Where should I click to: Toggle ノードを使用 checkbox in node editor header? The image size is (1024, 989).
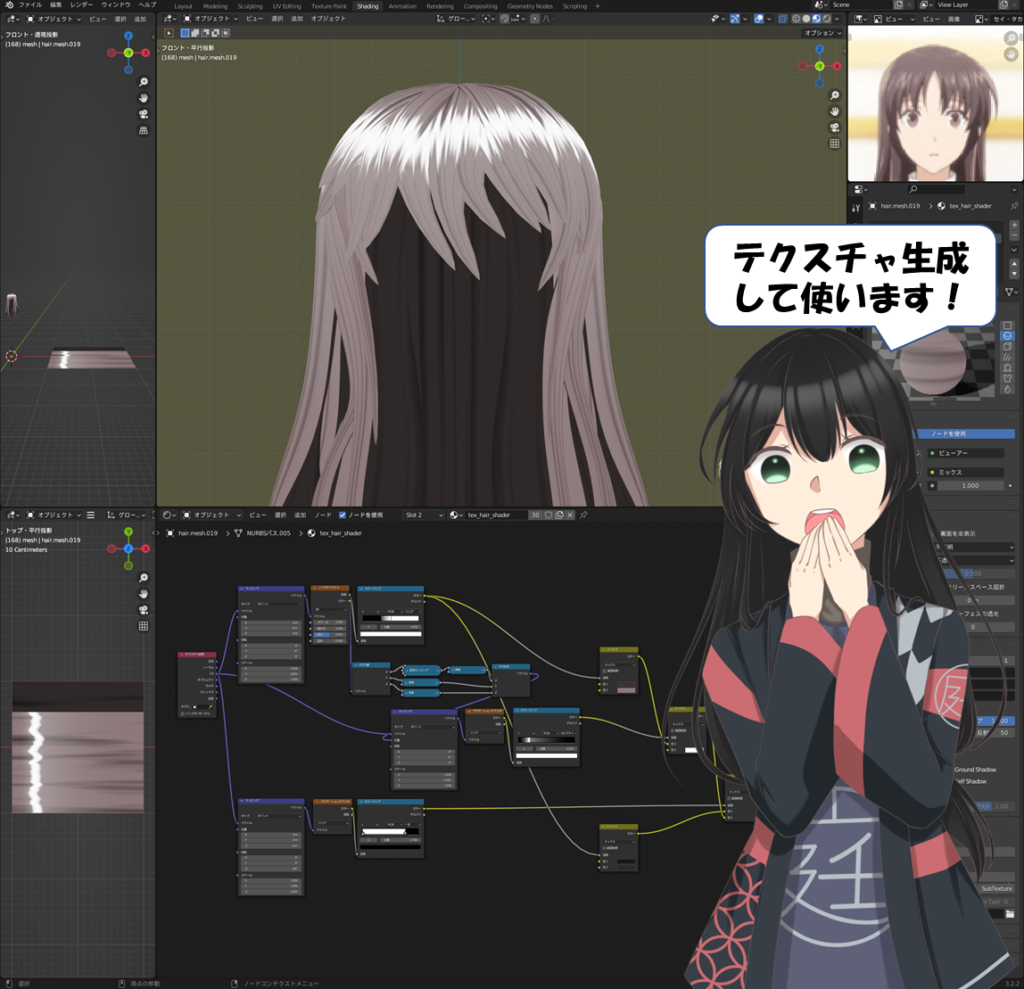pyautogui.click(x=342, y=515)
